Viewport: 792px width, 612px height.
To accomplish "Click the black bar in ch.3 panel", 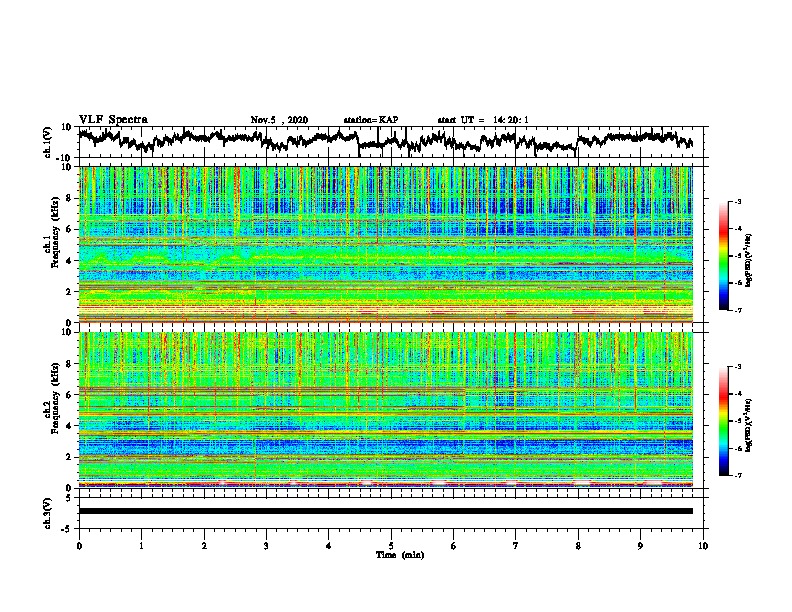I will (385, 511).
